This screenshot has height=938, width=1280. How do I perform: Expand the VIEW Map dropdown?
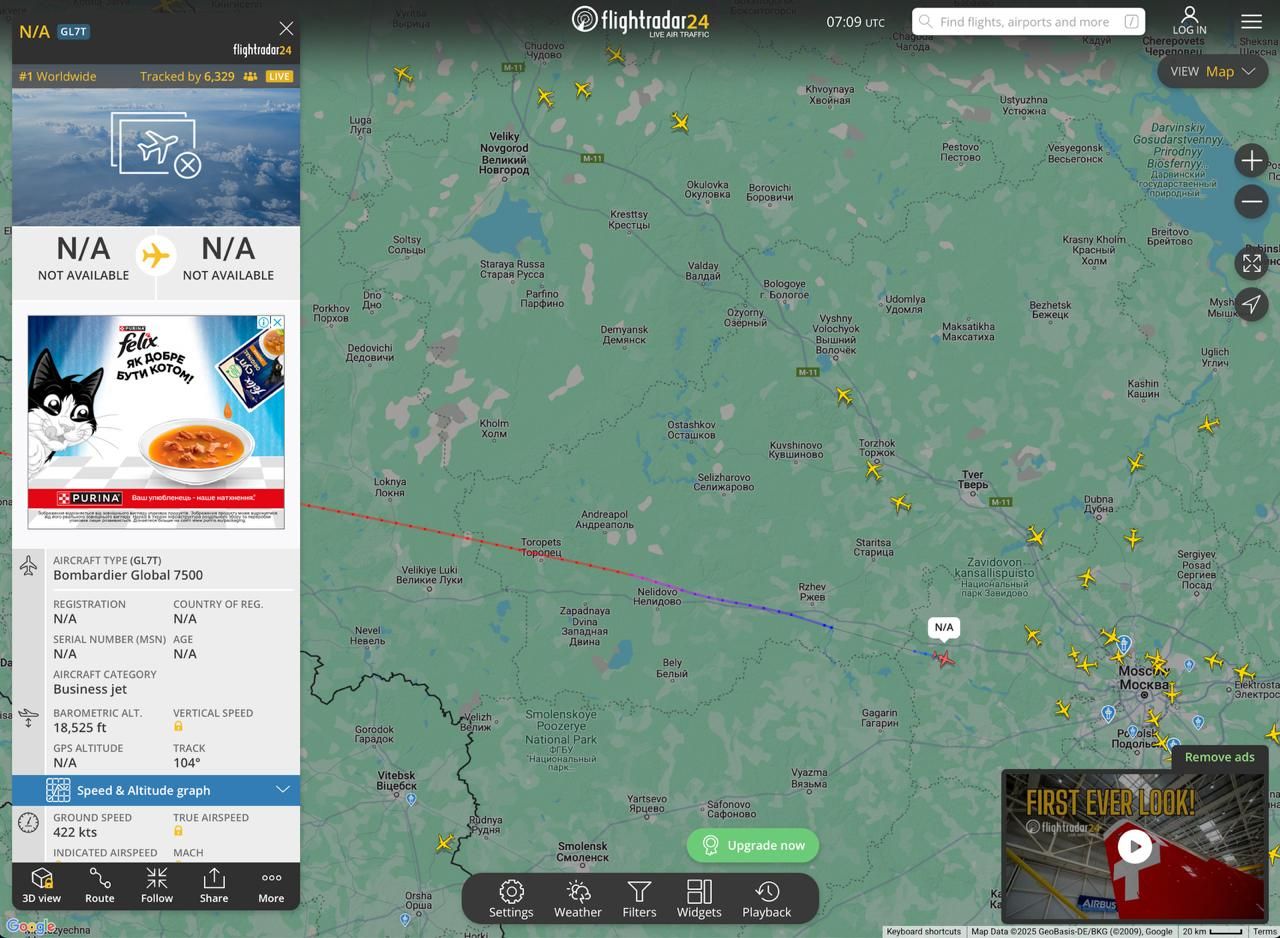(1213, 71)
